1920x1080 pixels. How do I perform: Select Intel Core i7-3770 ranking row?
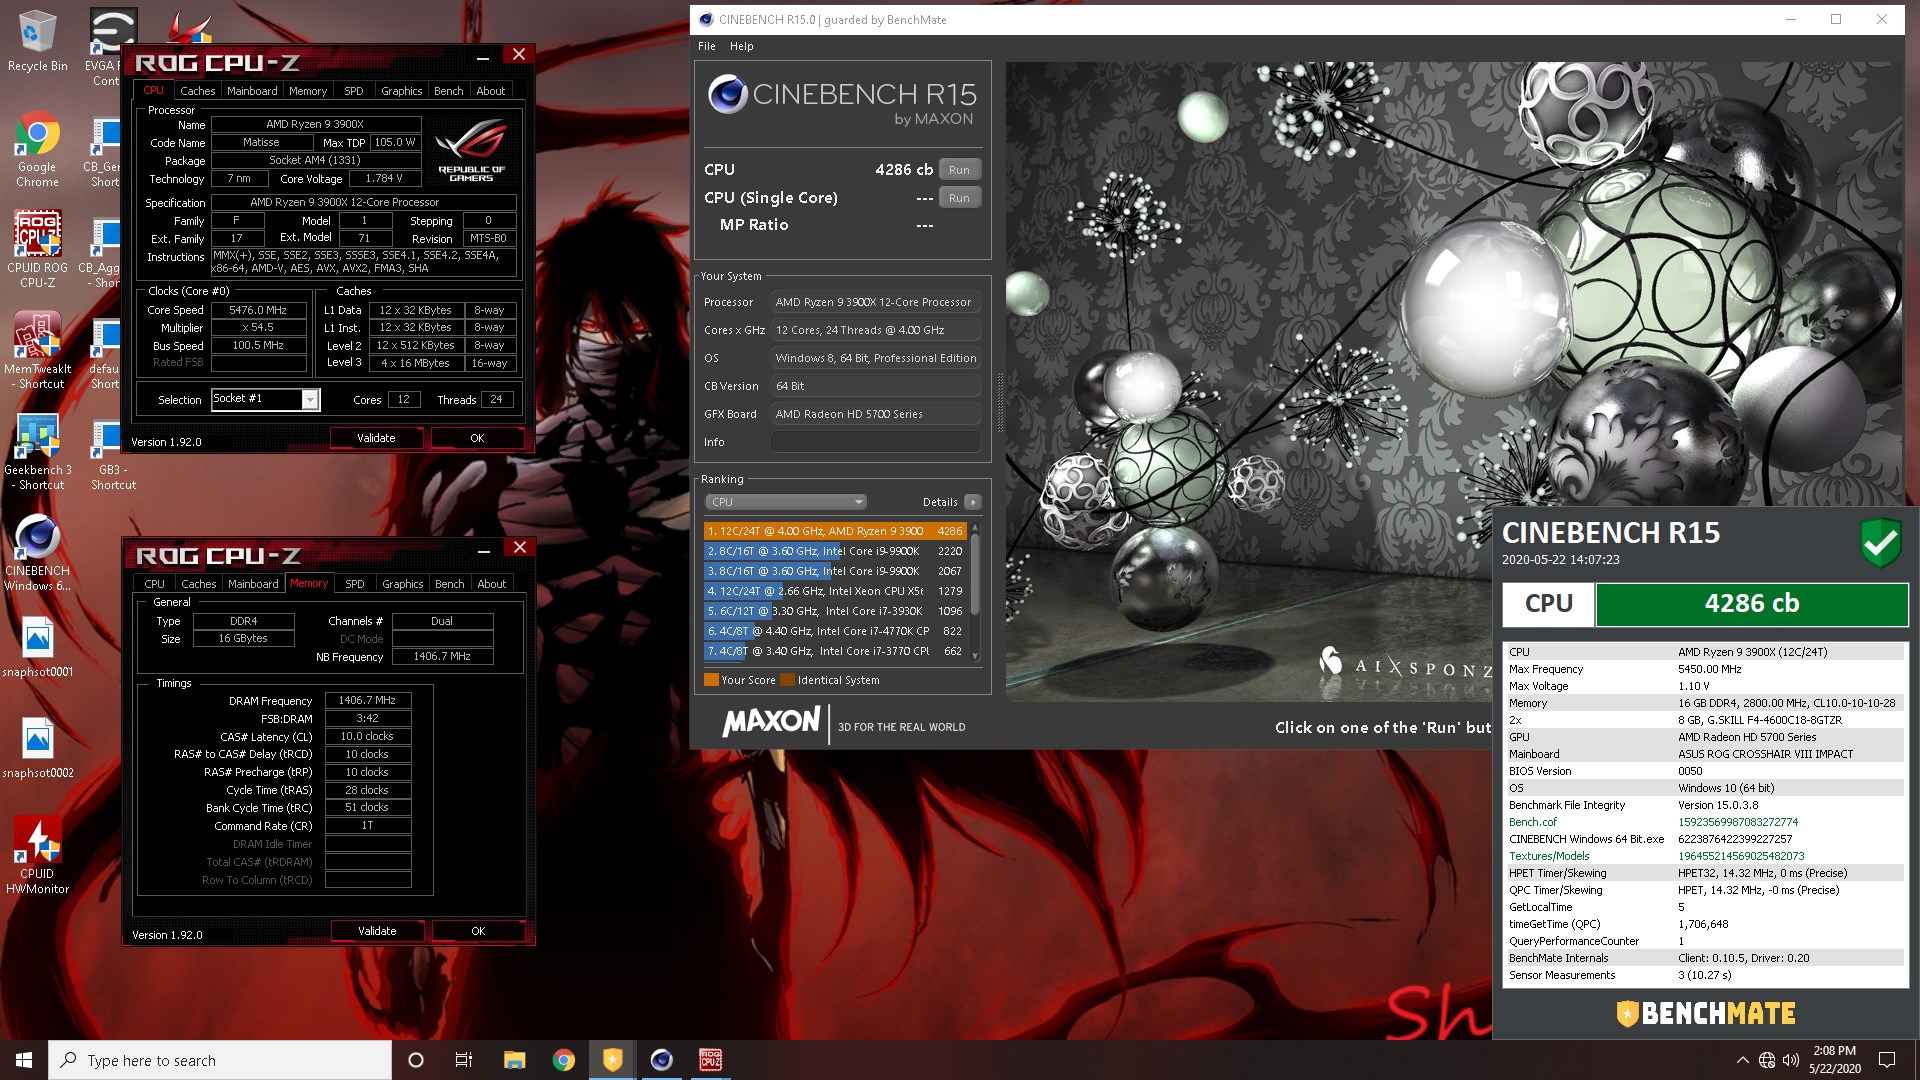point(835,651)
